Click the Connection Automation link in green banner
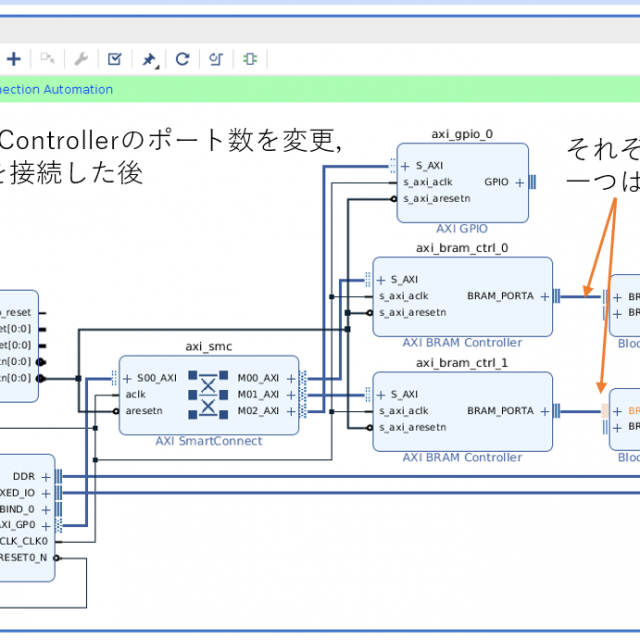Screen dimensions: 640x640 (56, 89)
